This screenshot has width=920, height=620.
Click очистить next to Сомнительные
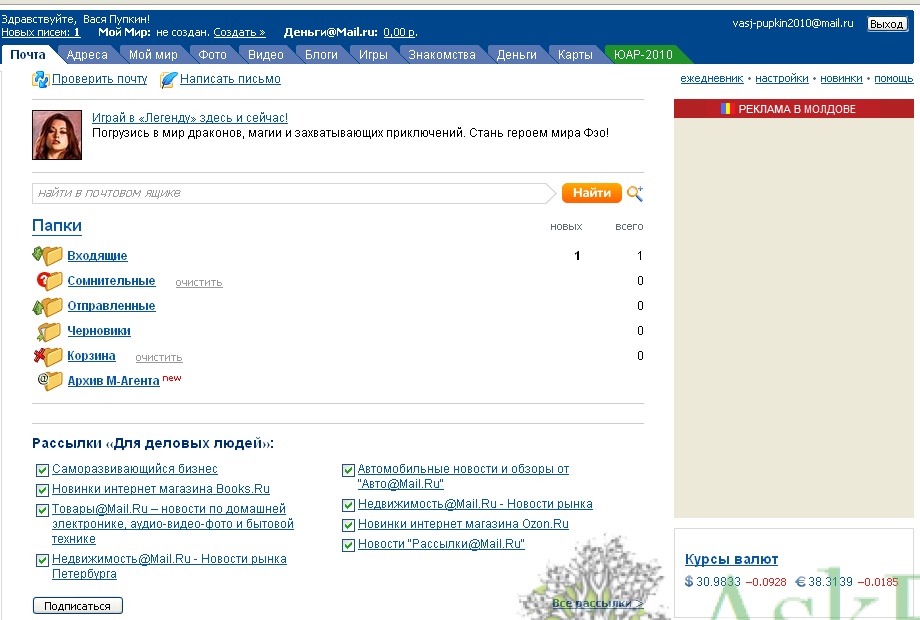point(199,282)
